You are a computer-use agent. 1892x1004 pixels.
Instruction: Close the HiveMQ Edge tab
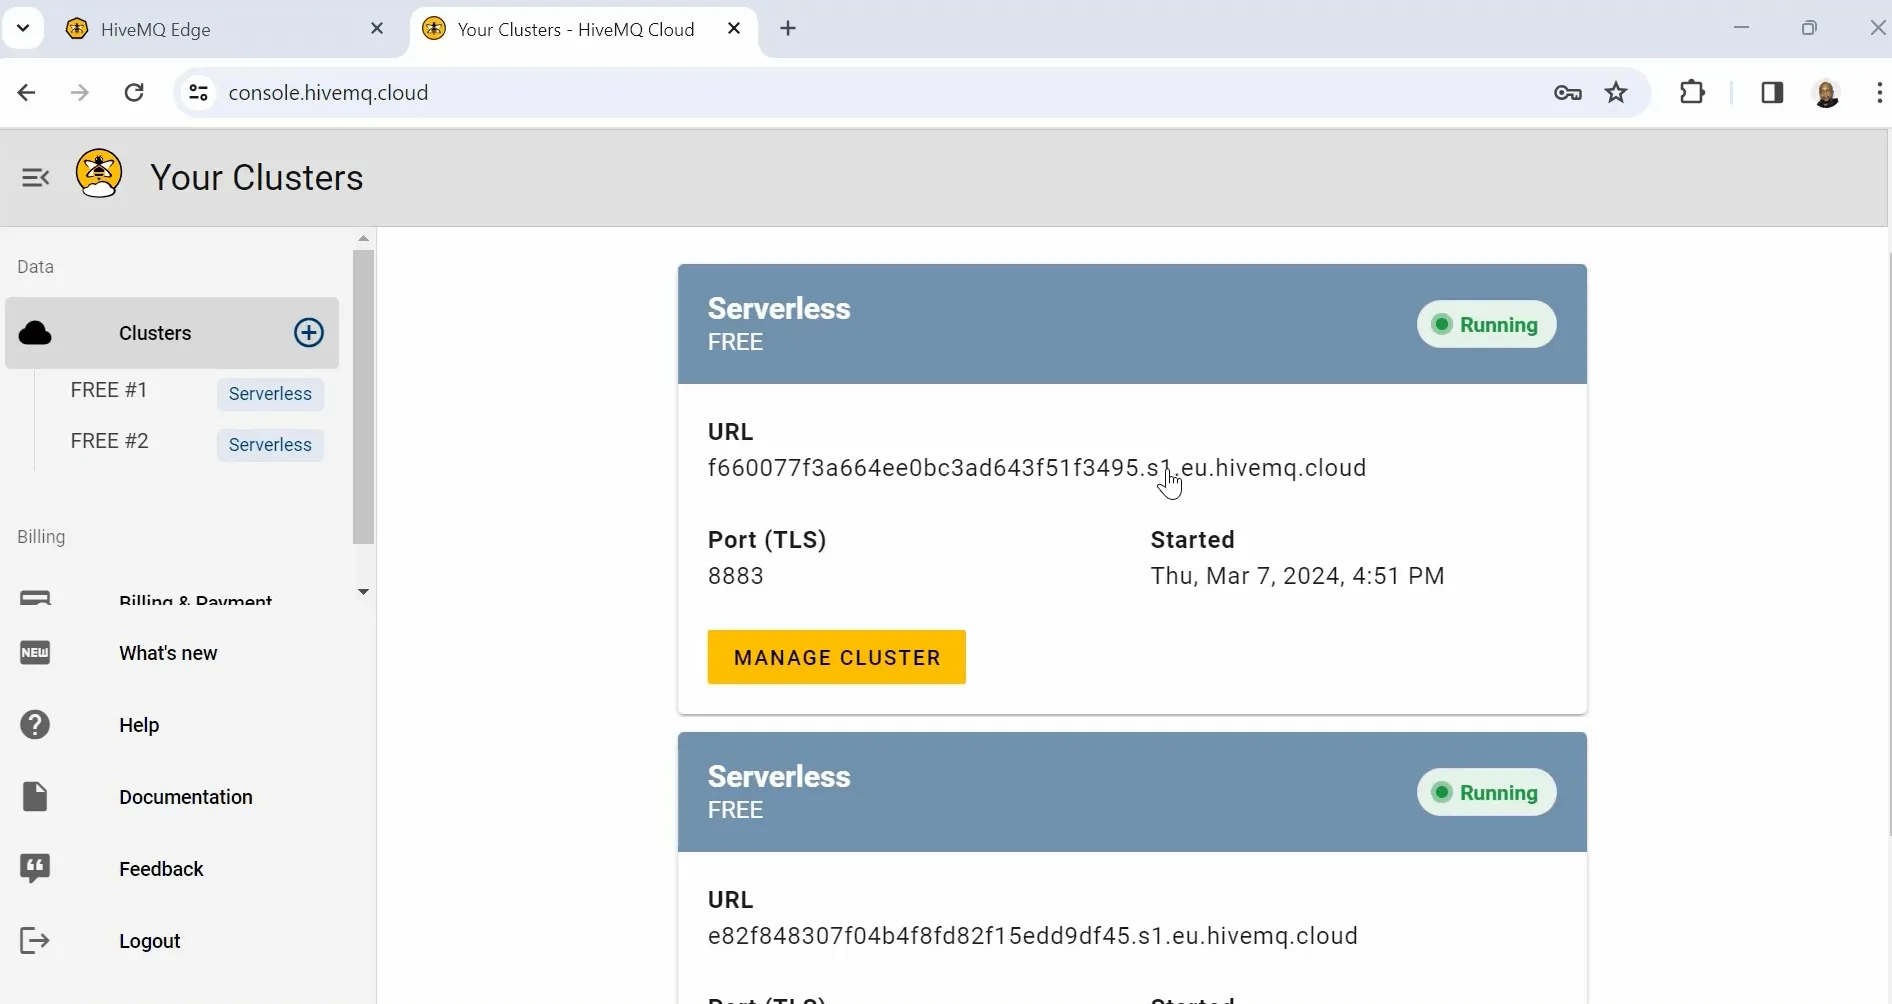tap(377, 29)
